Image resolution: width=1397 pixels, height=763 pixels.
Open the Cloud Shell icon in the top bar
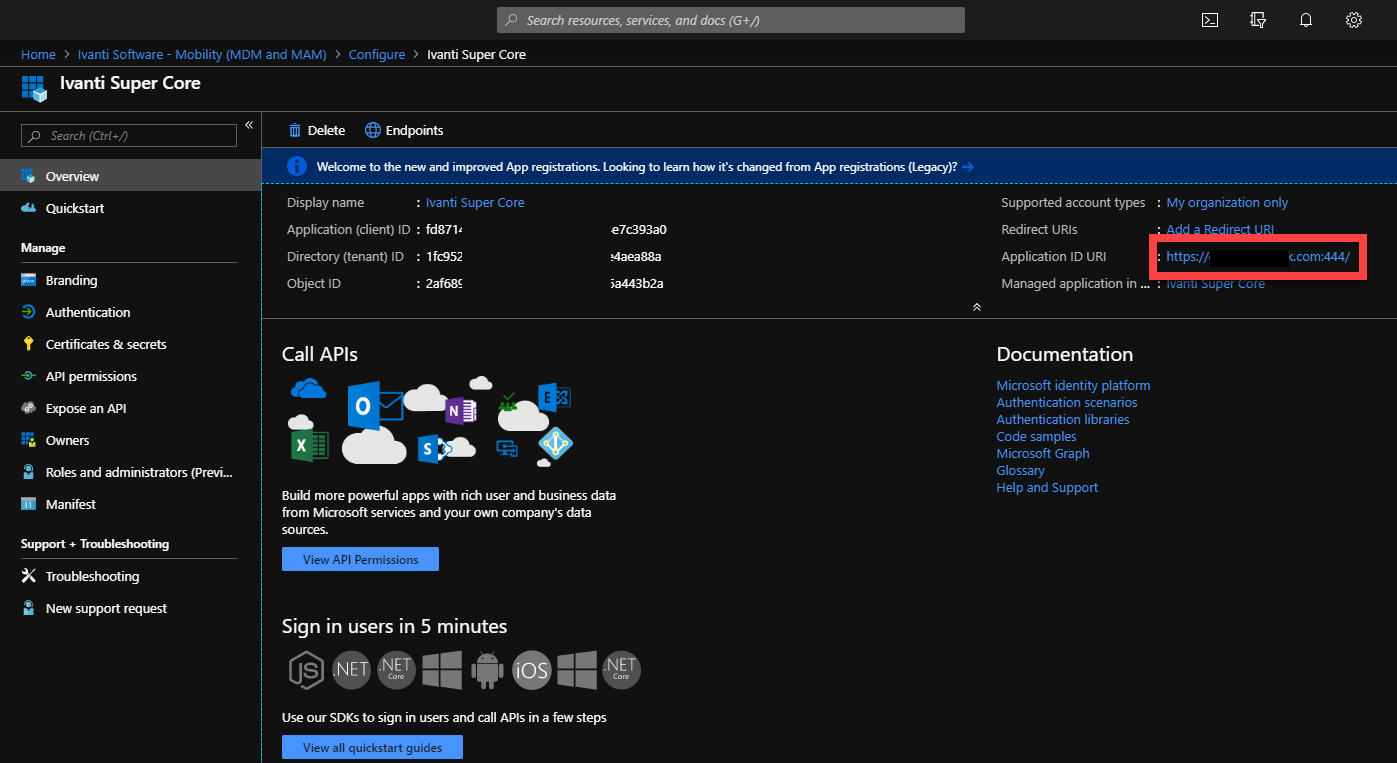[1209, 19]
